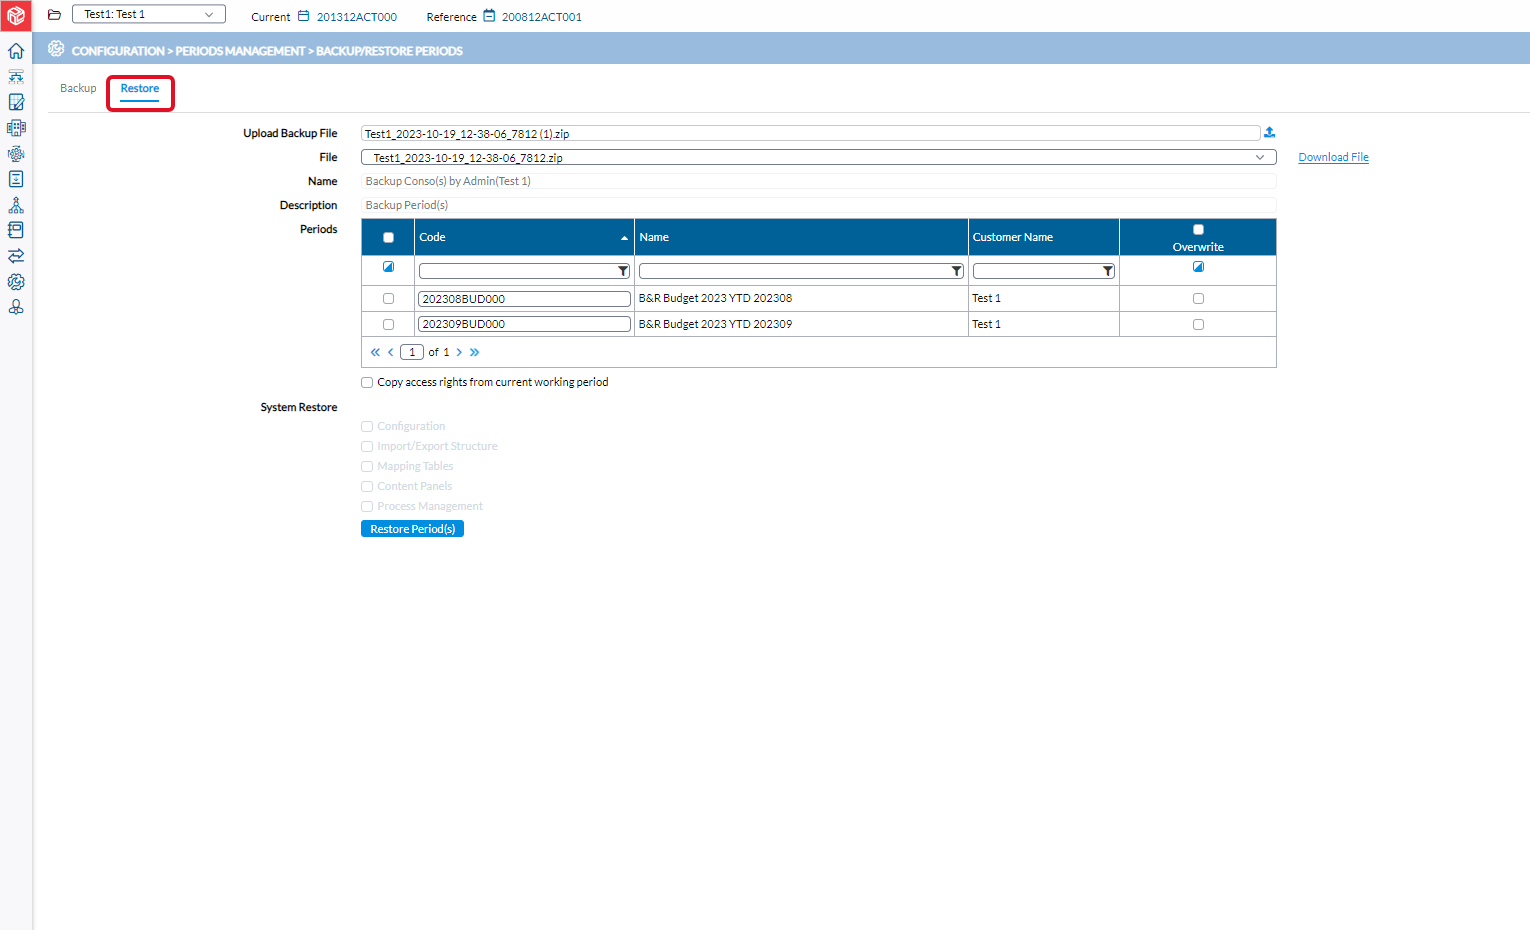
Task: Toggle the Overwrite header checkbox
Action: (1198, 230)
